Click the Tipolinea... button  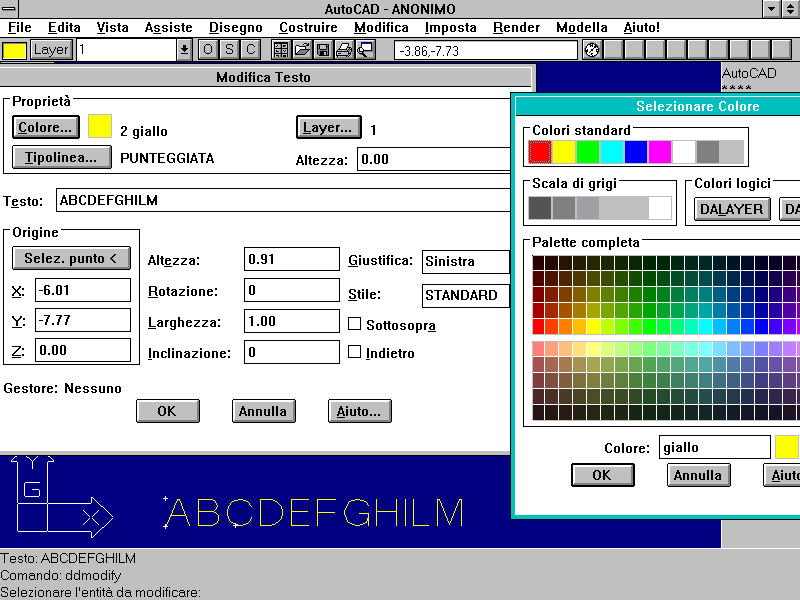click(x=61, y=157)
